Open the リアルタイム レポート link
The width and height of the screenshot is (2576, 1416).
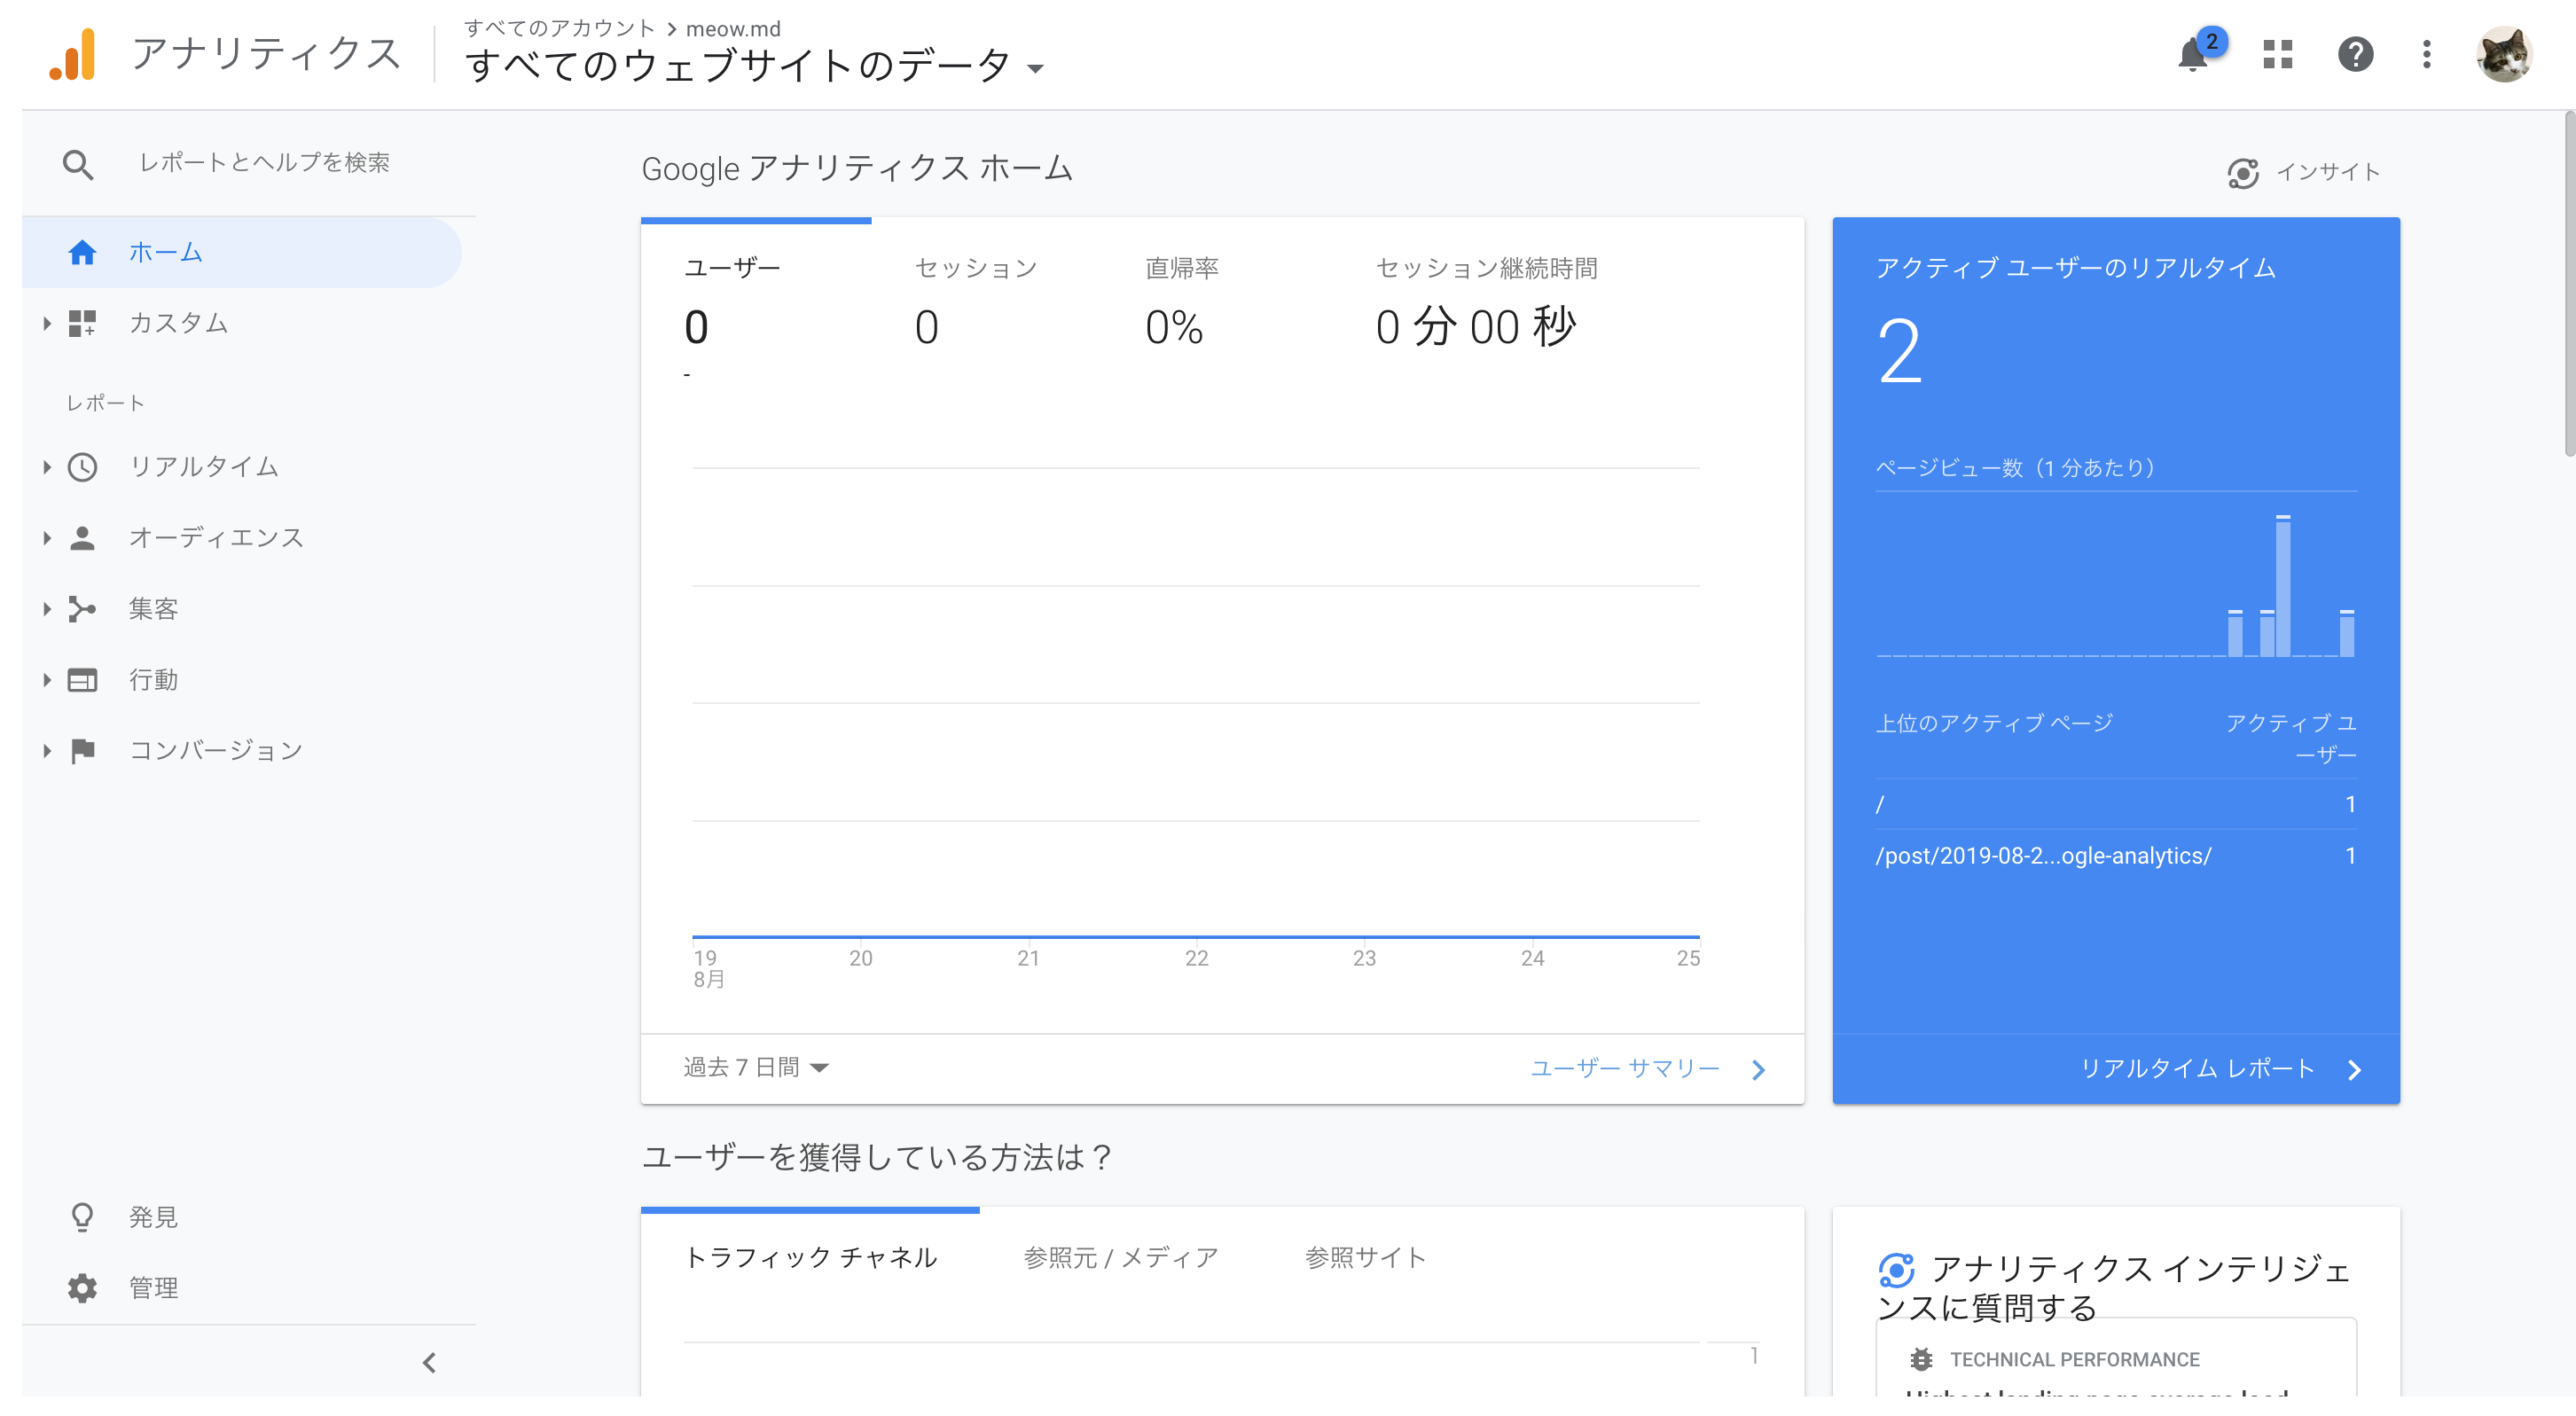(2197, 1069)
